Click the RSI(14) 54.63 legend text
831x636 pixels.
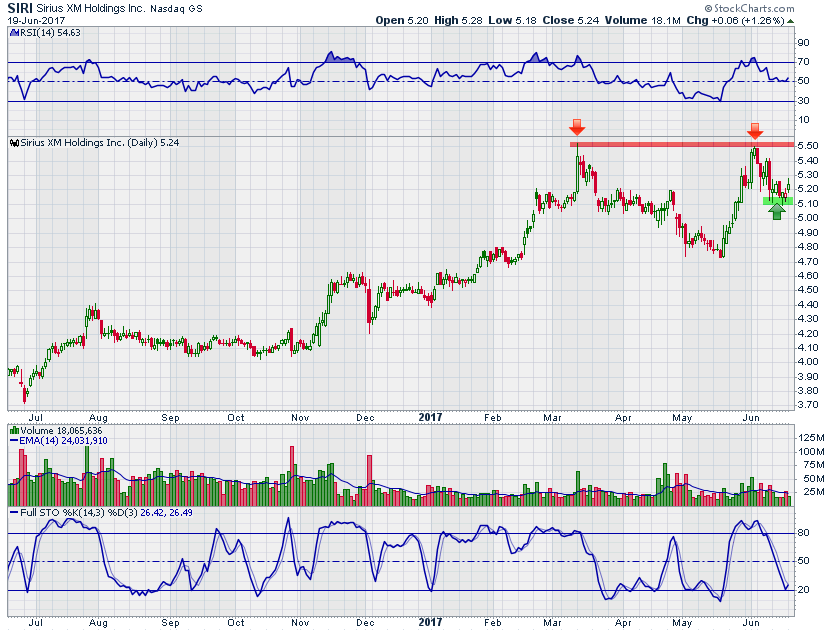[x=49, y=33]
